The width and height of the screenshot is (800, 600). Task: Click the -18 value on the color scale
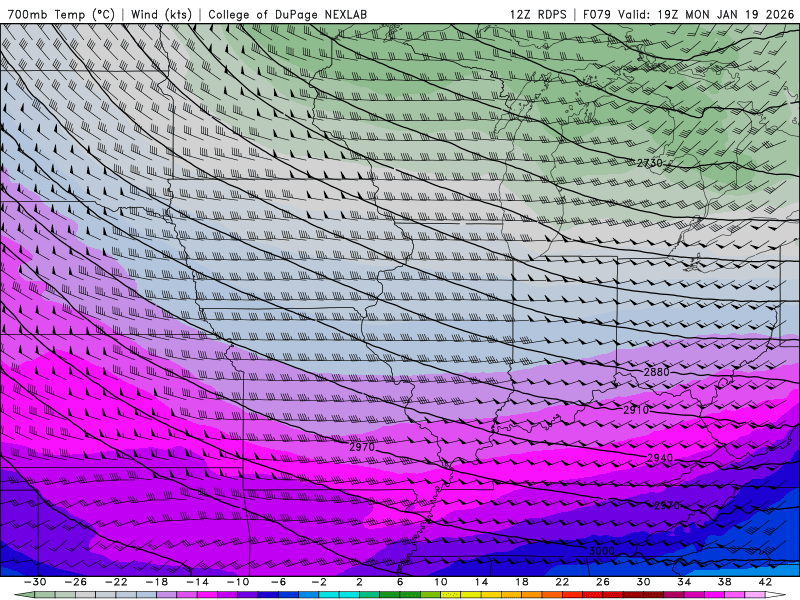coord(157,582)
